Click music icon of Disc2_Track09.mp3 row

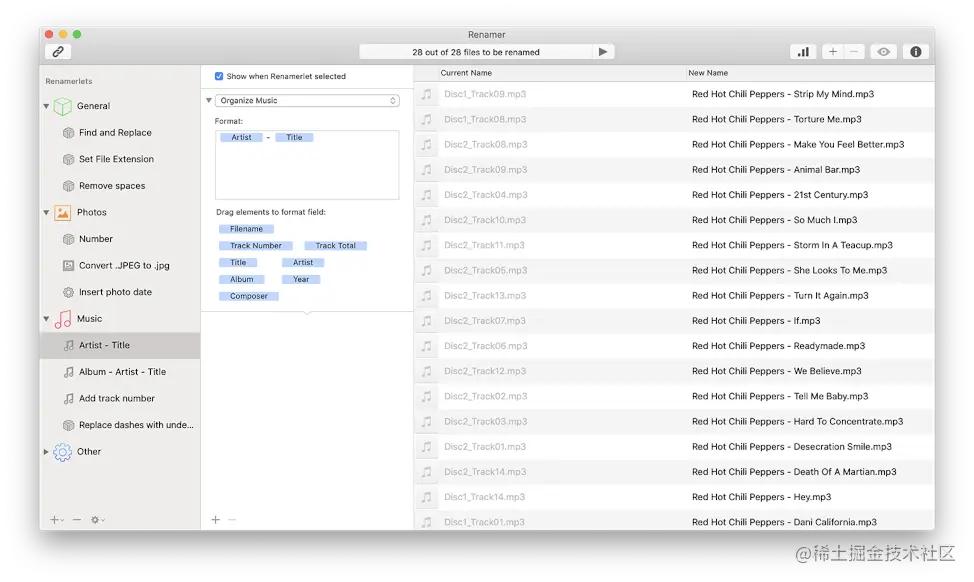[x=426, y=170]
